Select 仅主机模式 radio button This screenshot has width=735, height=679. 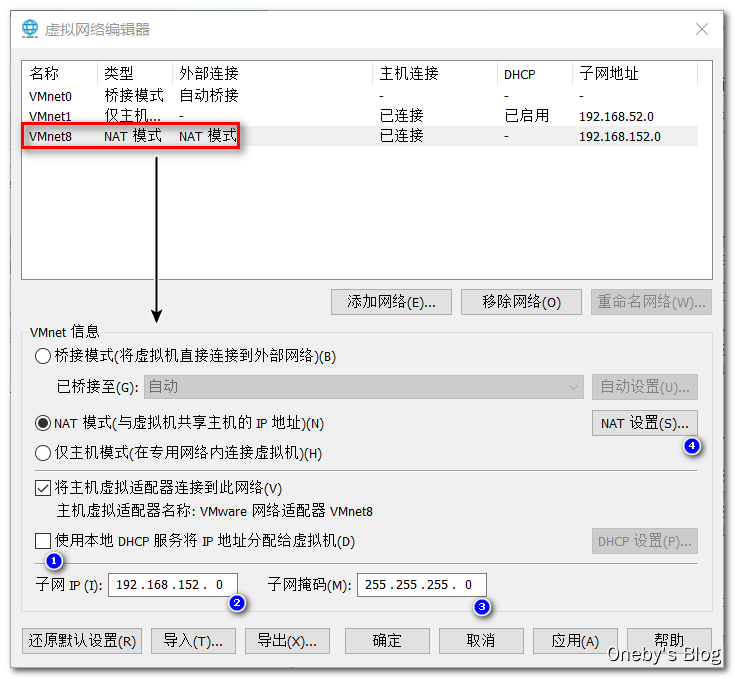(x=43, y=453)
